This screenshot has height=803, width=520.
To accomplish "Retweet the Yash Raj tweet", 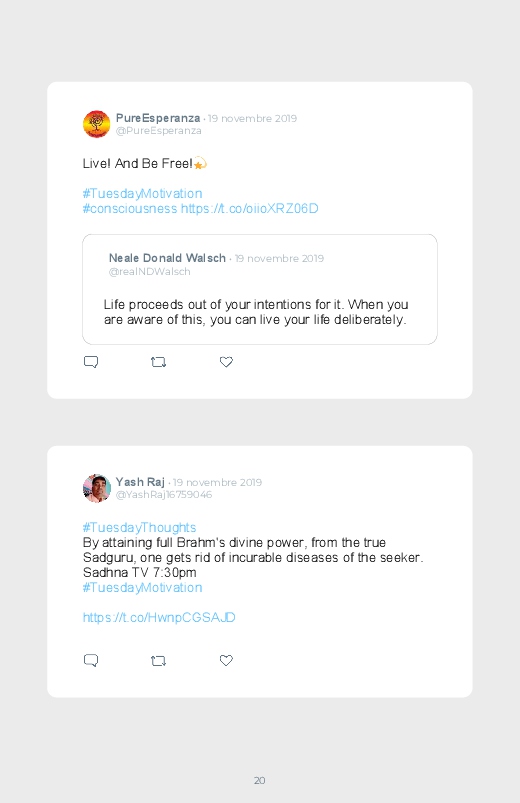I will [158, 661].
